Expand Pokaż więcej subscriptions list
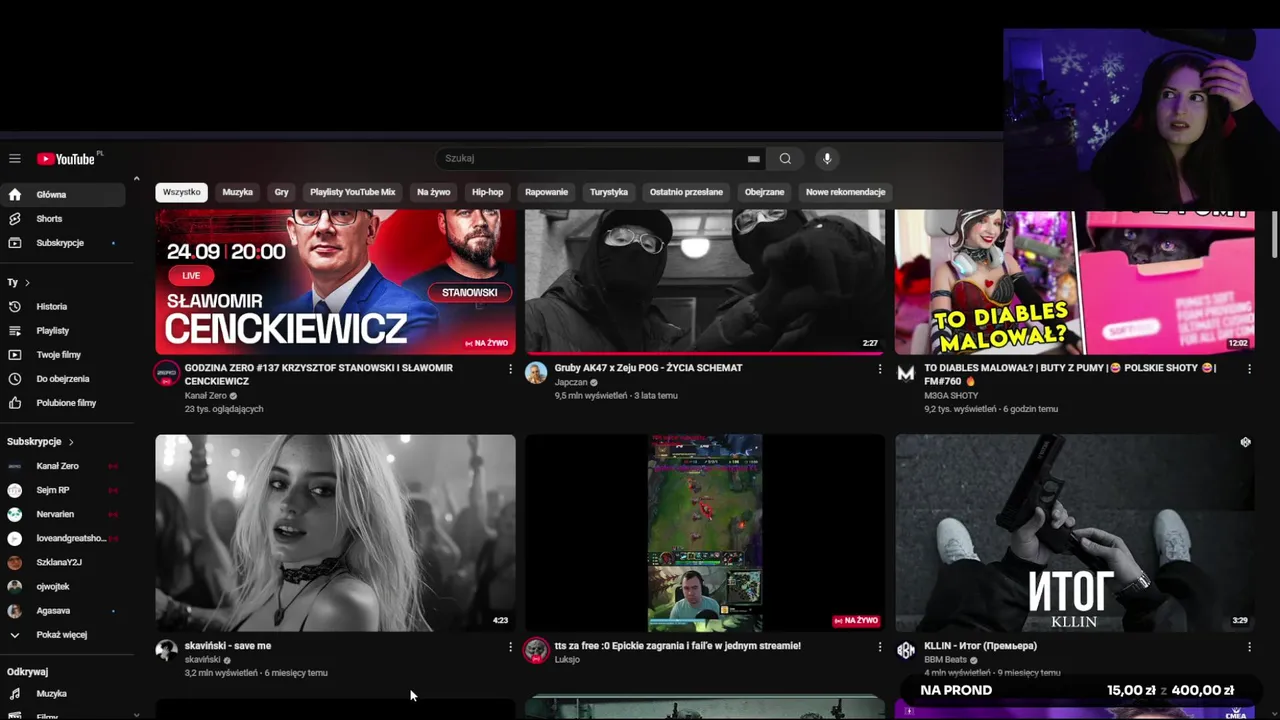Image resolution: width=1280 pixels, height=720 pixels. coord(63,635)
